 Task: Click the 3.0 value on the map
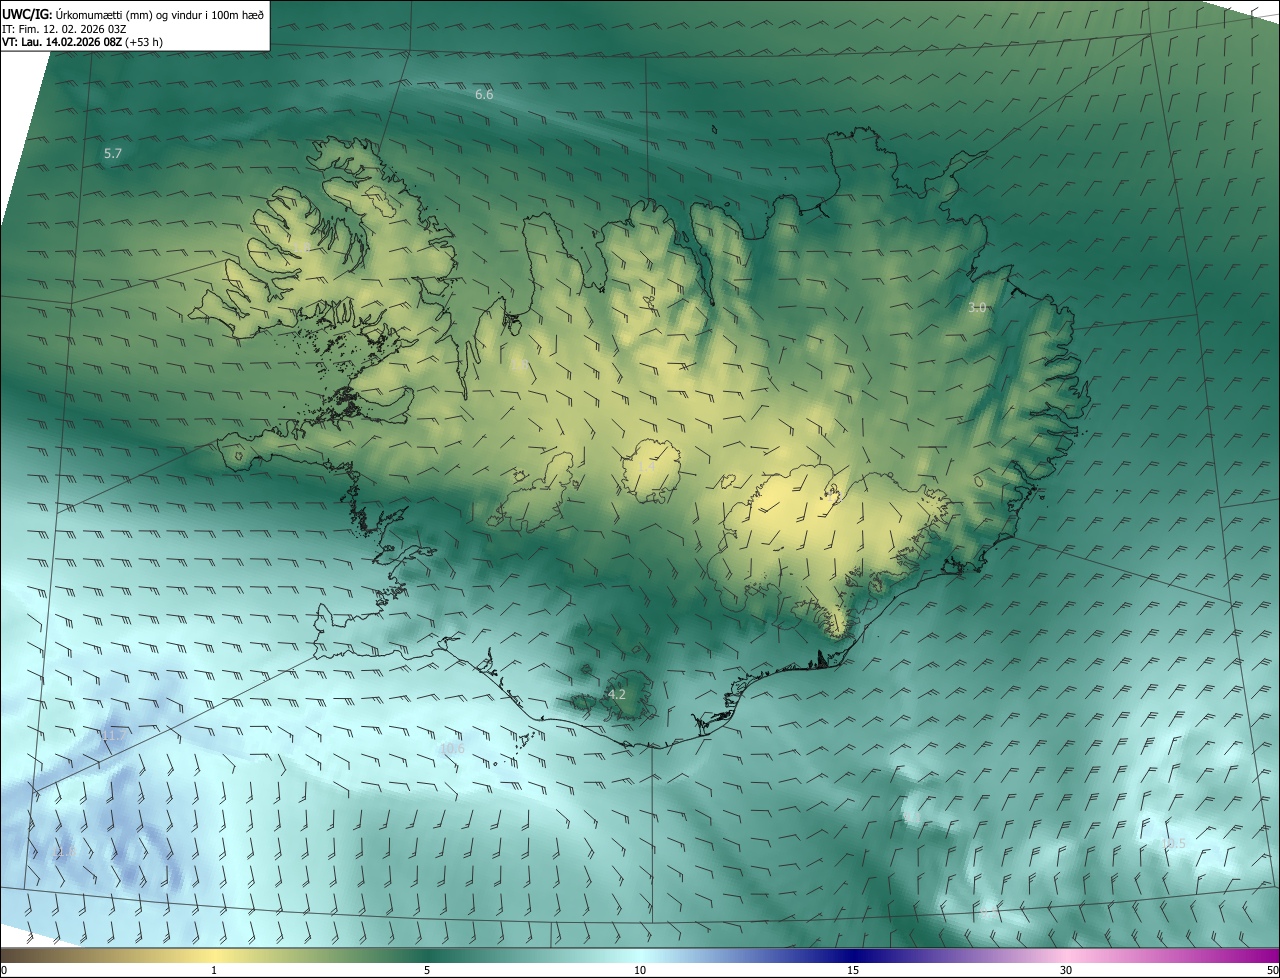point(977,308)
